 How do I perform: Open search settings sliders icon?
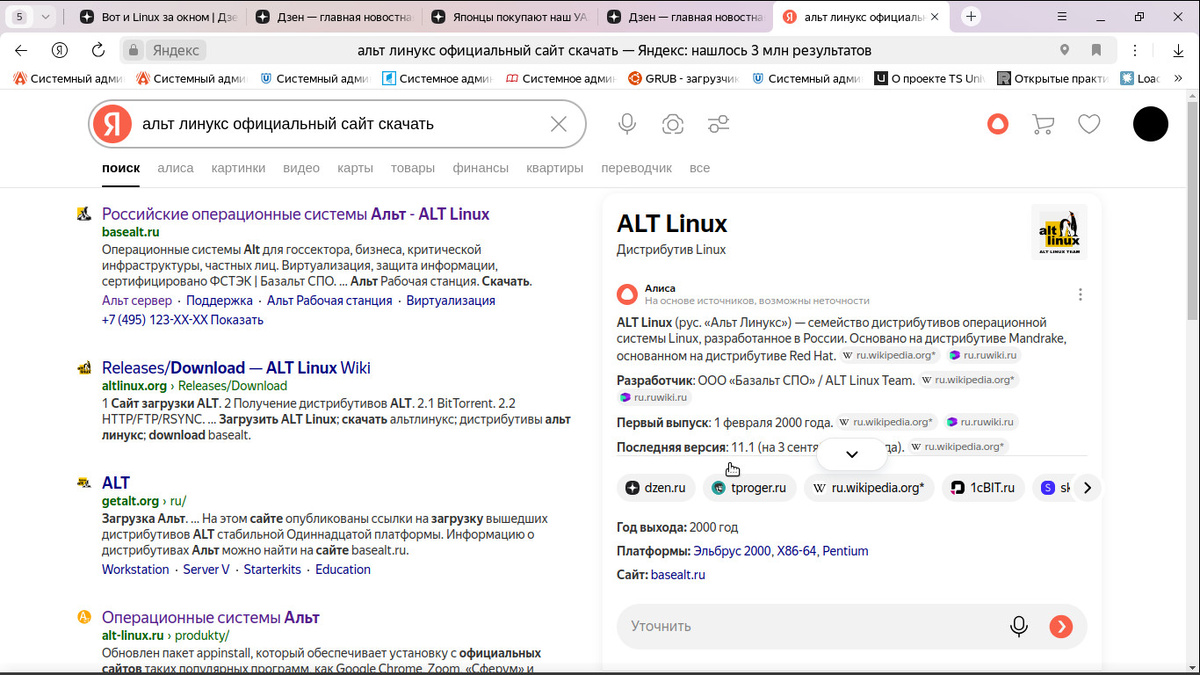tap(718, 124)
